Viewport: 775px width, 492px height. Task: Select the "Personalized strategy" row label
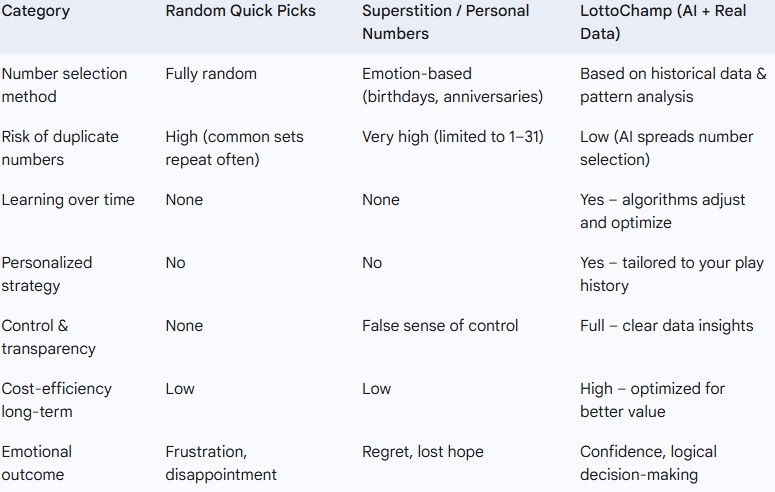(47, 274)
